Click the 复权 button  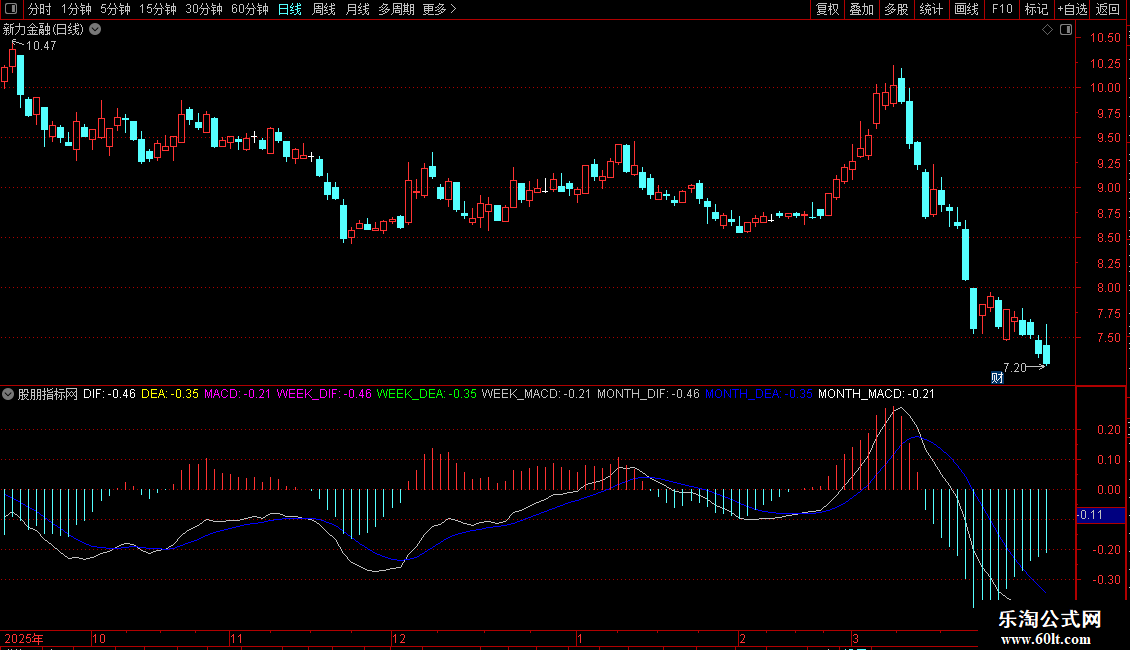click(x=827, y=9)
